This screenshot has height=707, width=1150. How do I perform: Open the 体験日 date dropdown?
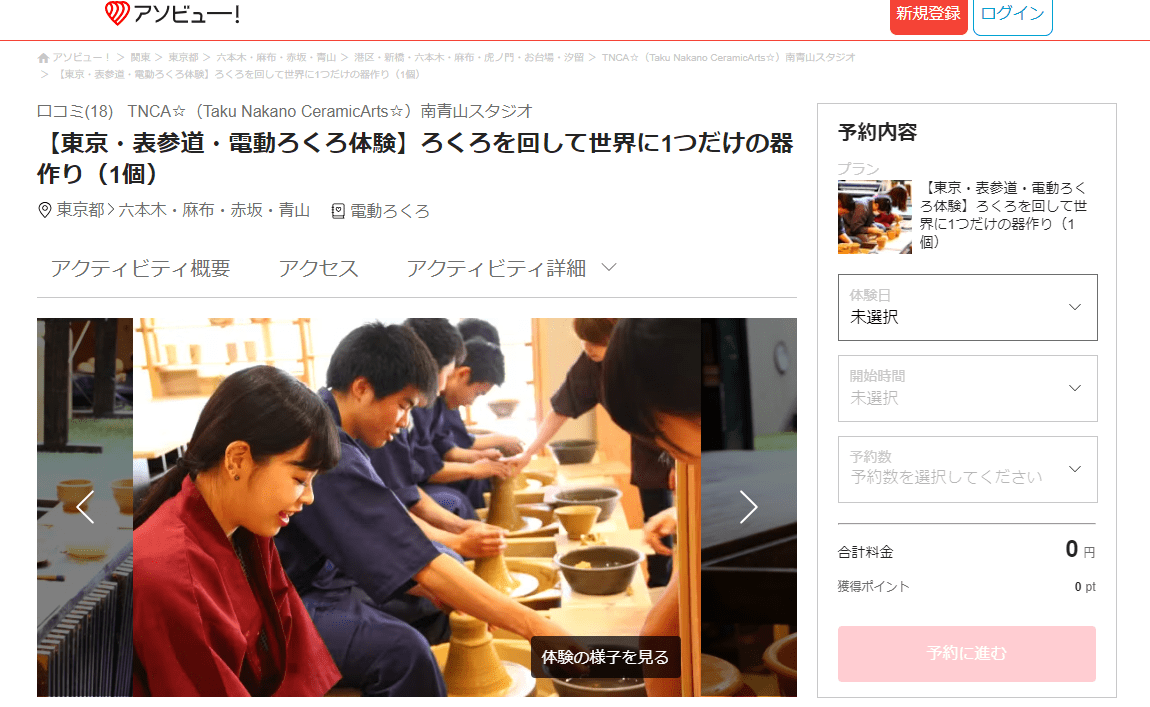[967, 307]
